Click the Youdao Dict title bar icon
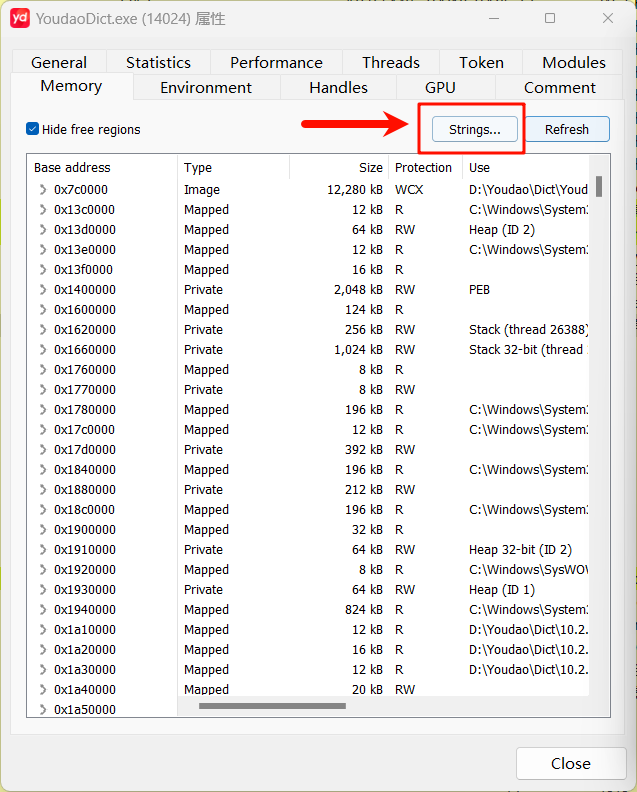This screenshot has width=637, height=792. [20, 18]
